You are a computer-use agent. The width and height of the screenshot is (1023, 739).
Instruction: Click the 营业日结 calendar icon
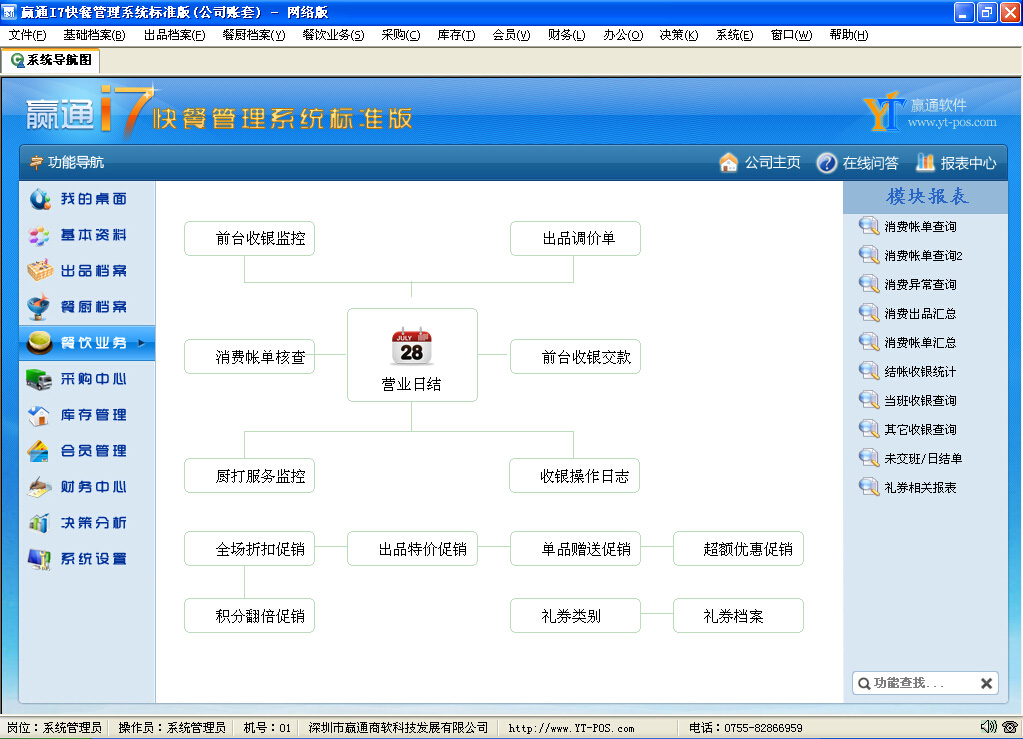[412, 346]
